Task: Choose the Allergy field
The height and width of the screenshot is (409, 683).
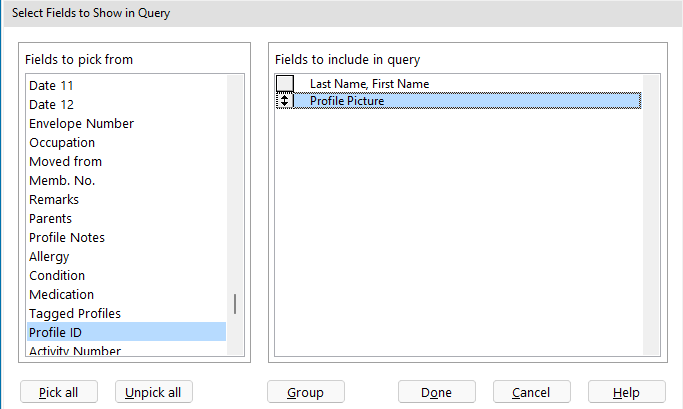Action: pos(49,256)
